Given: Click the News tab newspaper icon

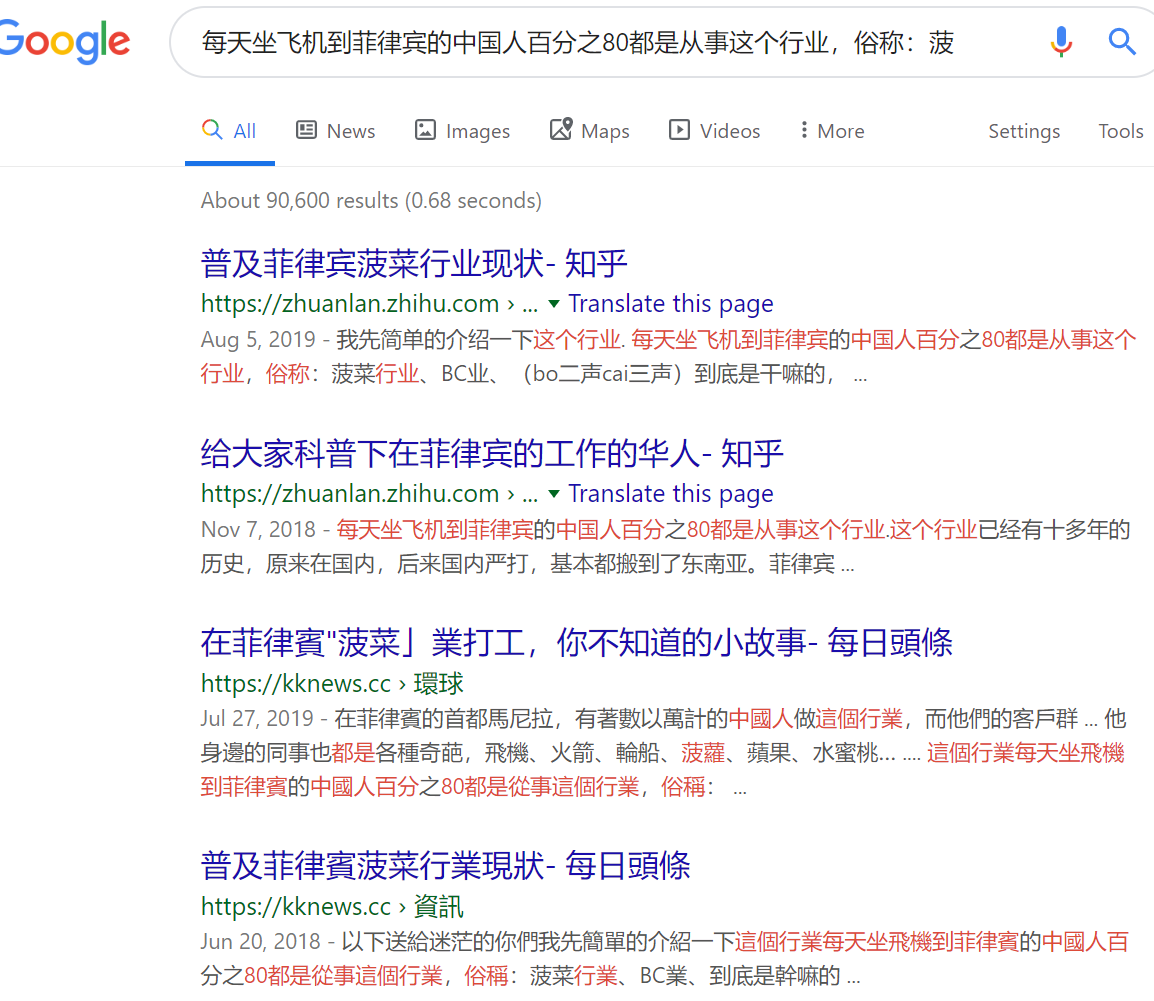Looking at the screenshot, I should pyautogui.click(x=306, y=130).
